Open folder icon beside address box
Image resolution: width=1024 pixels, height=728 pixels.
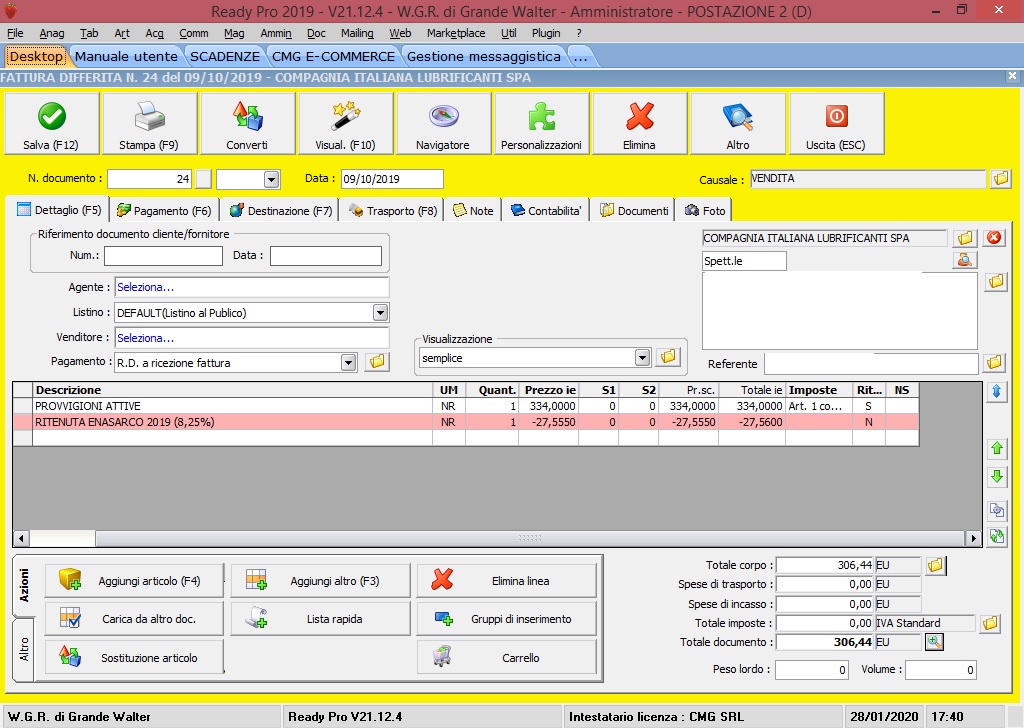(996, 281)
